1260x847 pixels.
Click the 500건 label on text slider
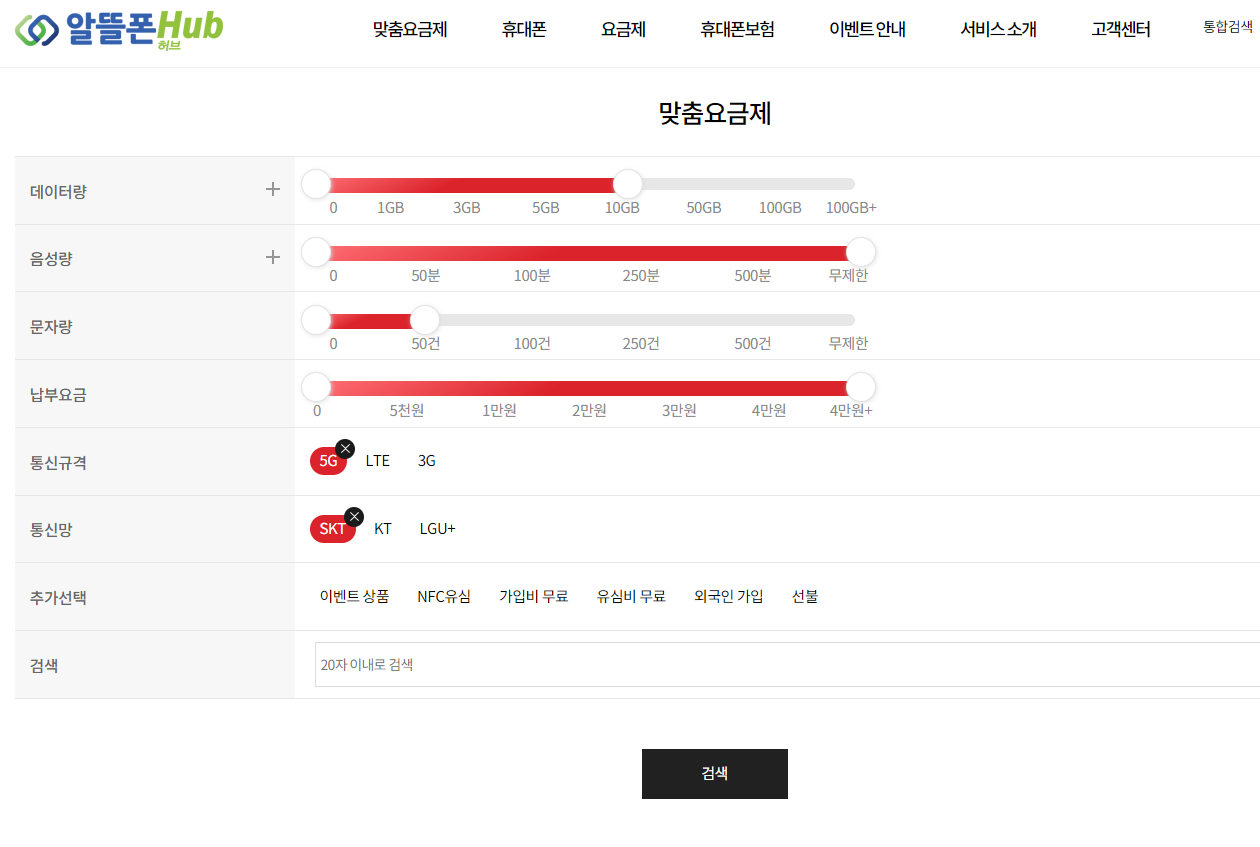753,344
